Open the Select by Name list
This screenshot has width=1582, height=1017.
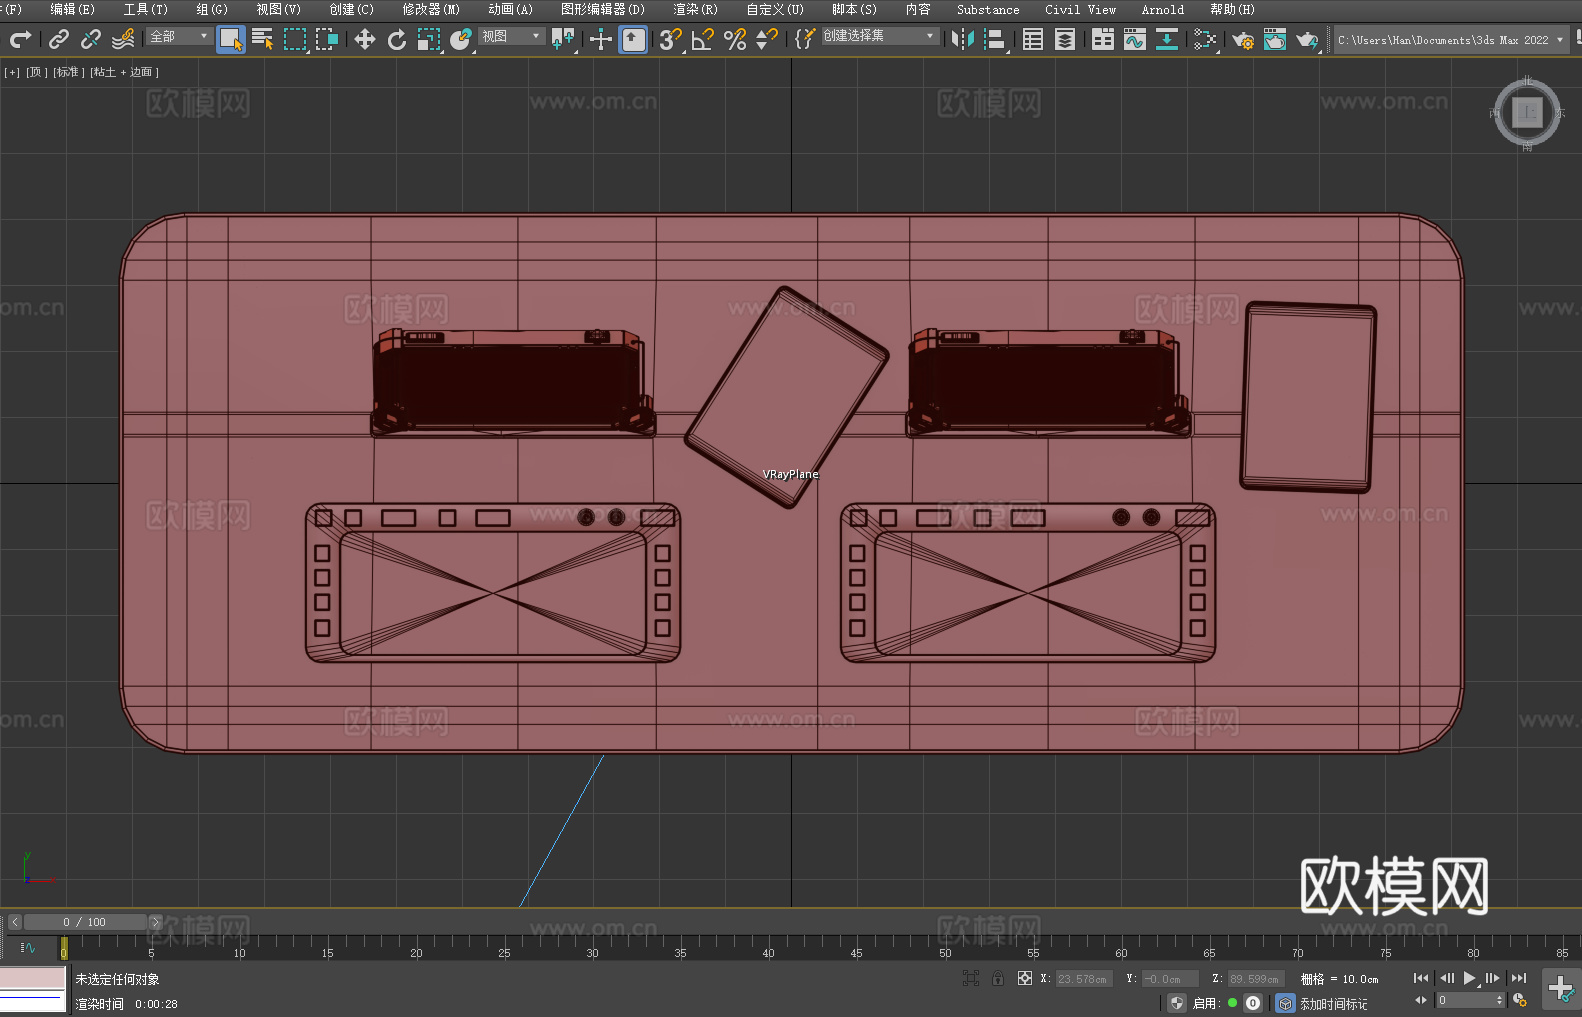pos(262,39)
